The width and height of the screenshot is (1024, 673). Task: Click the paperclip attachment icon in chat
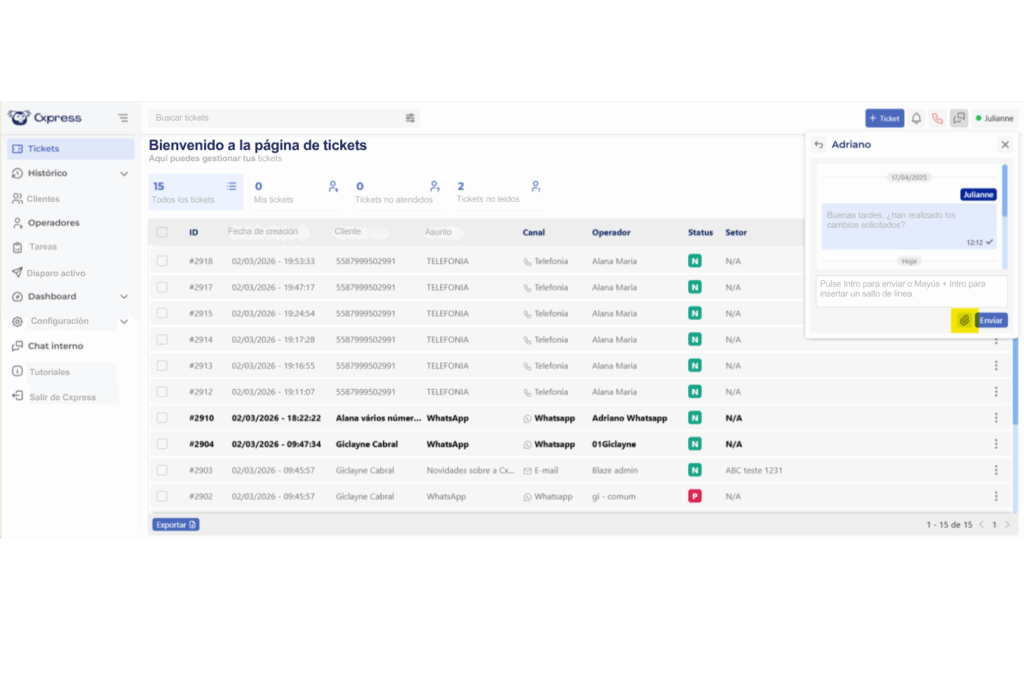tap(964, 320)
